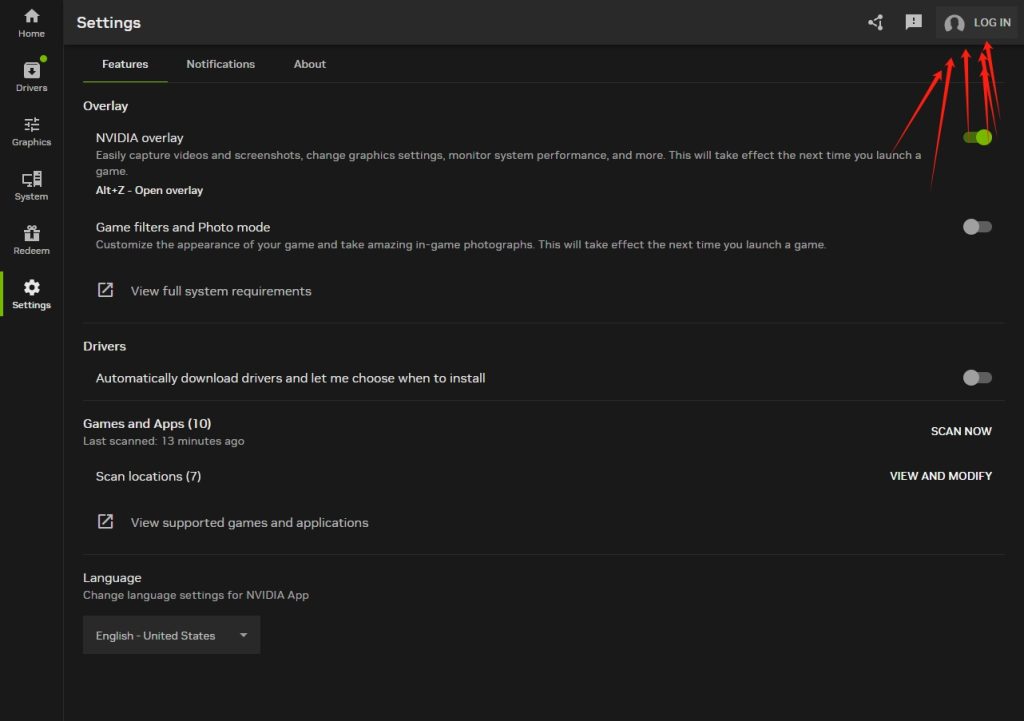
Task: Click Change language settings for NVIDIA App text
Action: [195, 595]
